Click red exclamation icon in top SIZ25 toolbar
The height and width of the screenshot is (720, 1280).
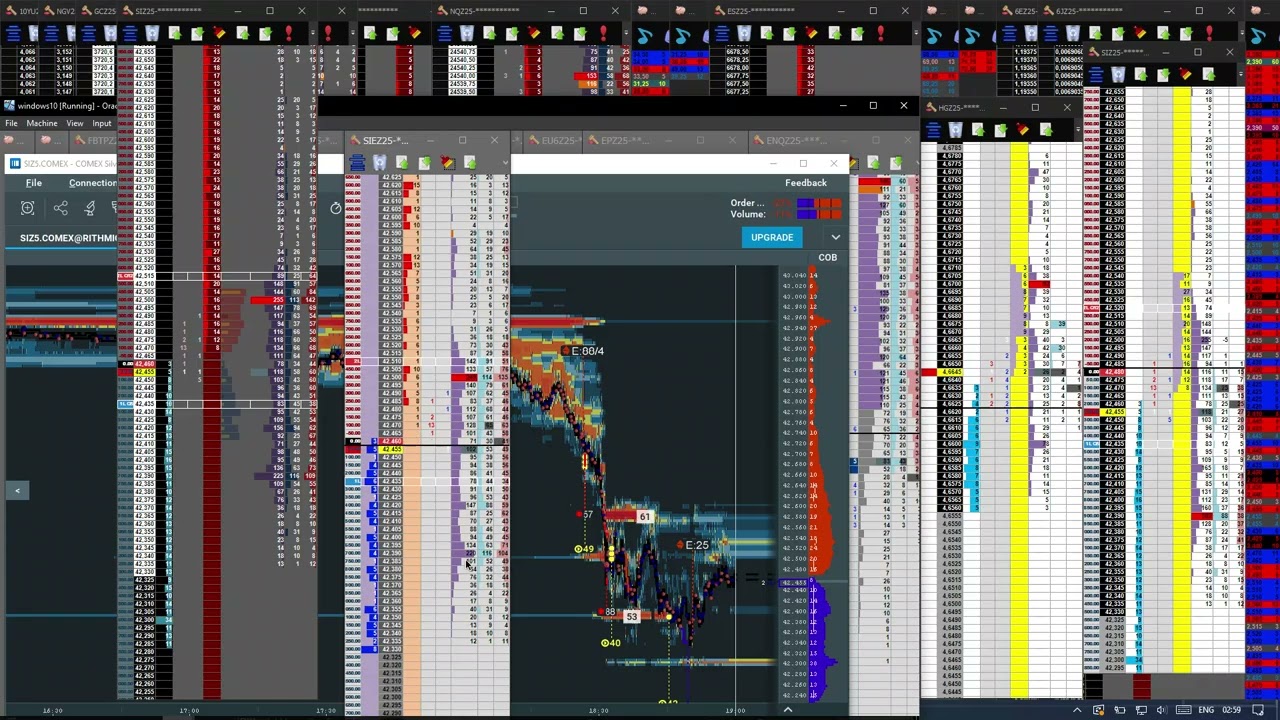(x=289, y=33)
